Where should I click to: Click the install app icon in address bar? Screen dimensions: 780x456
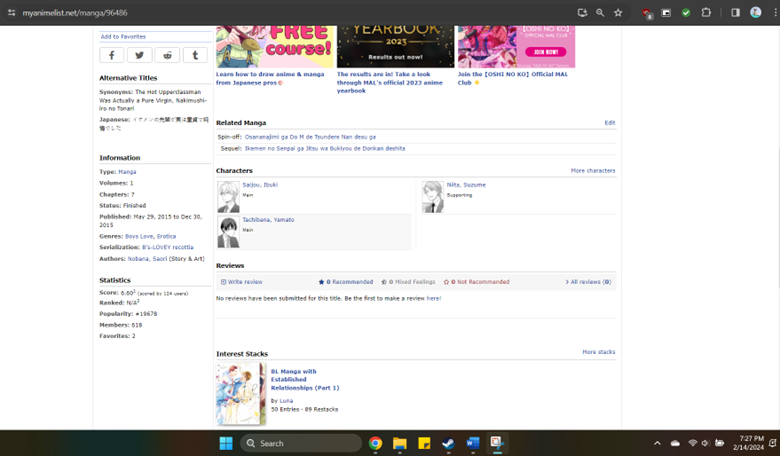point(582,13)
